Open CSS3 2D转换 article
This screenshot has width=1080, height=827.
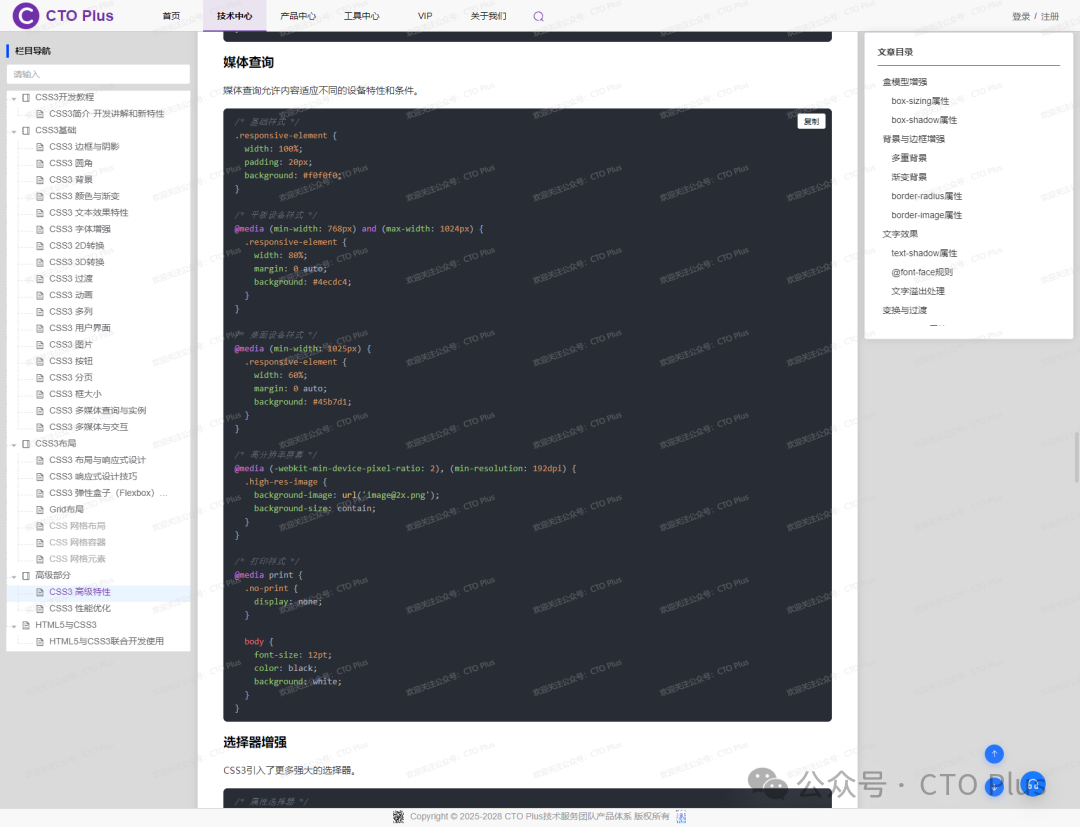(x=77, y=246)
